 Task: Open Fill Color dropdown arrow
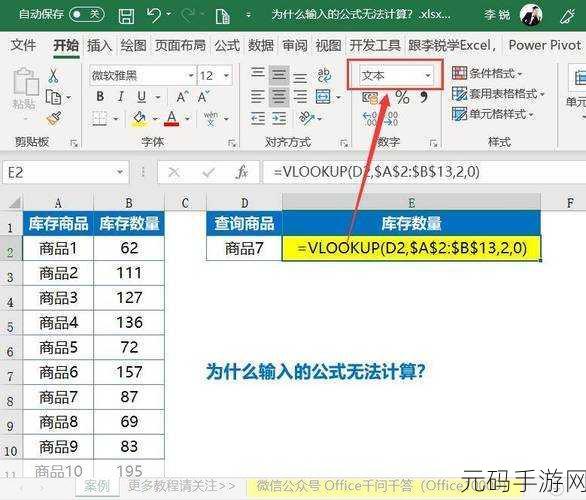click(155, 119)
